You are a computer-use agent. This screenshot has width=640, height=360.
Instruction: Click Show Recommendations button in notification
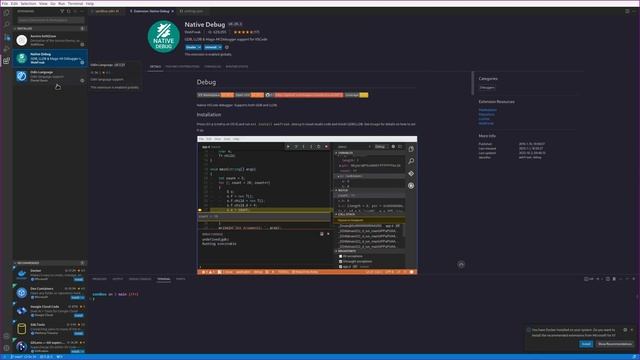point(615,344)
